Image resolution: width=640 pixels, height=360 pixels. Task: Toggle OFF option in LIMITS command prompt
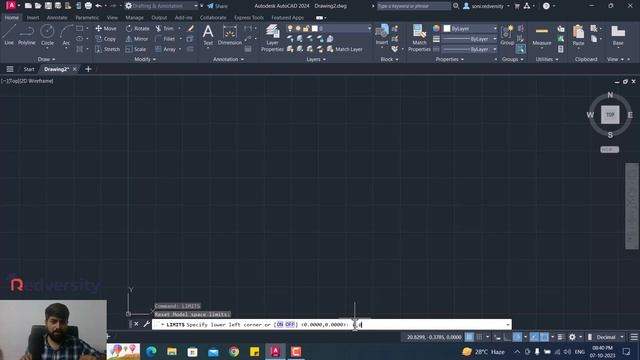point(289,324)
